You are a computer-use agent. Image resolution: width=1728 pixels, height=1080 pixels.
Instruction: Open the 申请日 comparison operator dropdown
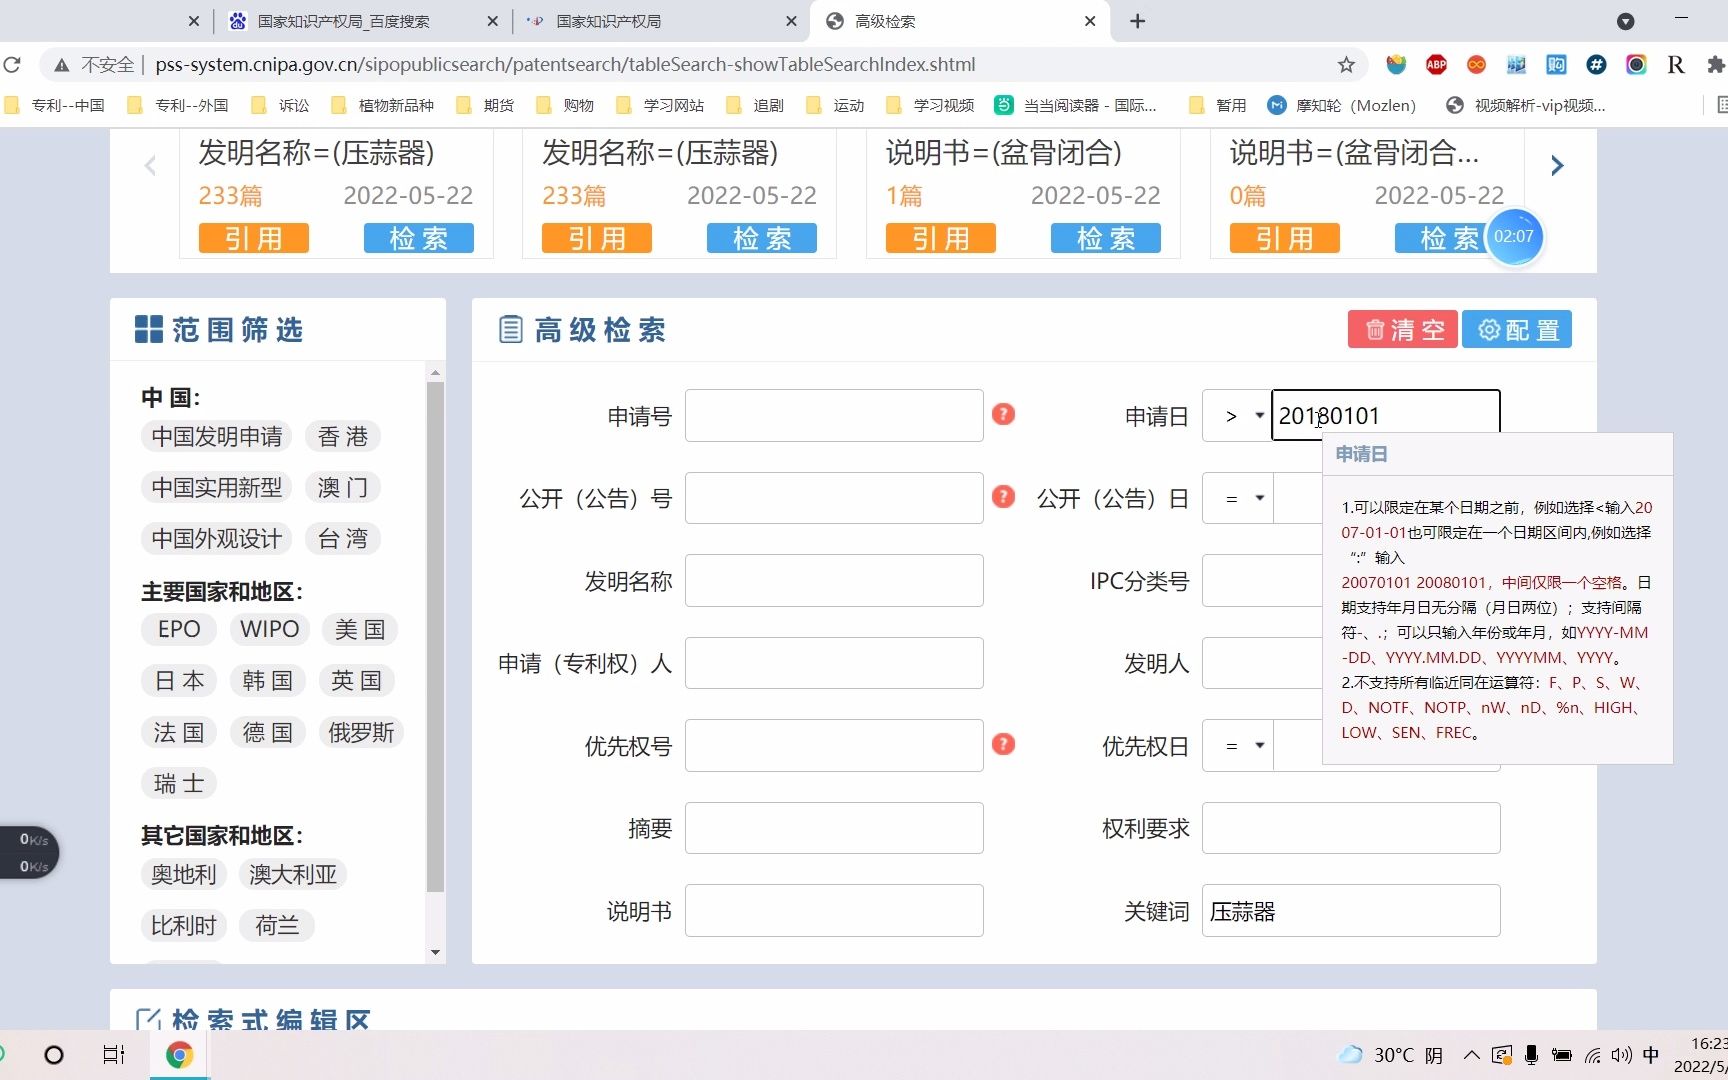[x=1237, y=415]
